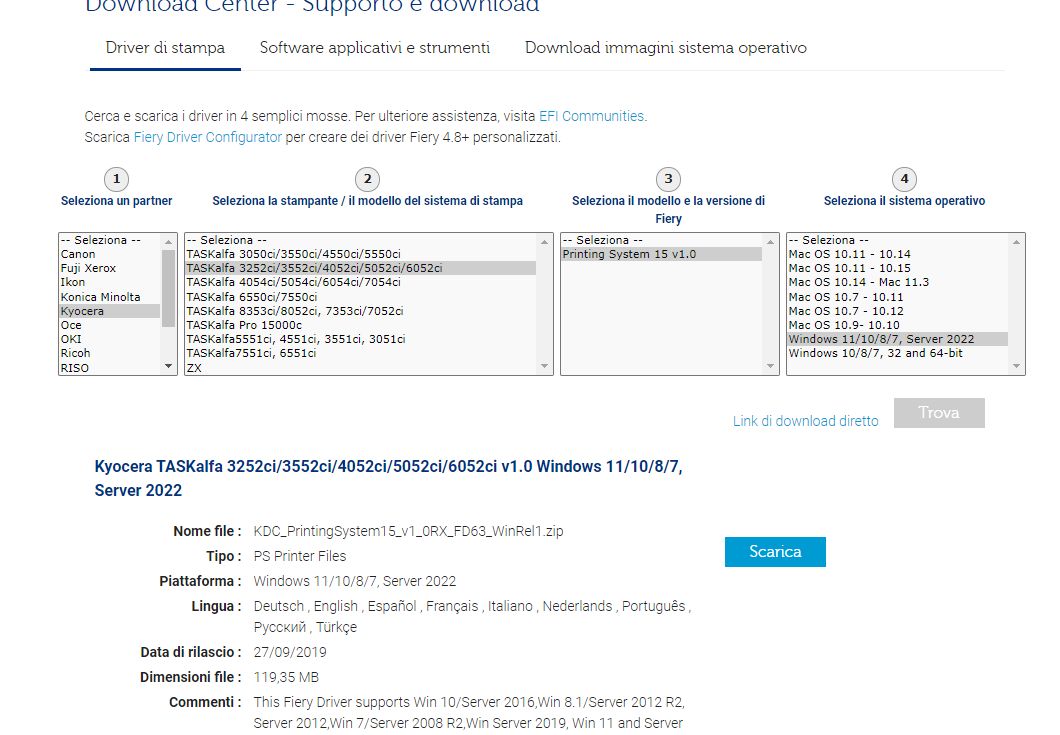Image resolution: width=1060 pixels, height=735 pixels.
Task: Click the PS Printer Files type value
Action: coord(299,556)
